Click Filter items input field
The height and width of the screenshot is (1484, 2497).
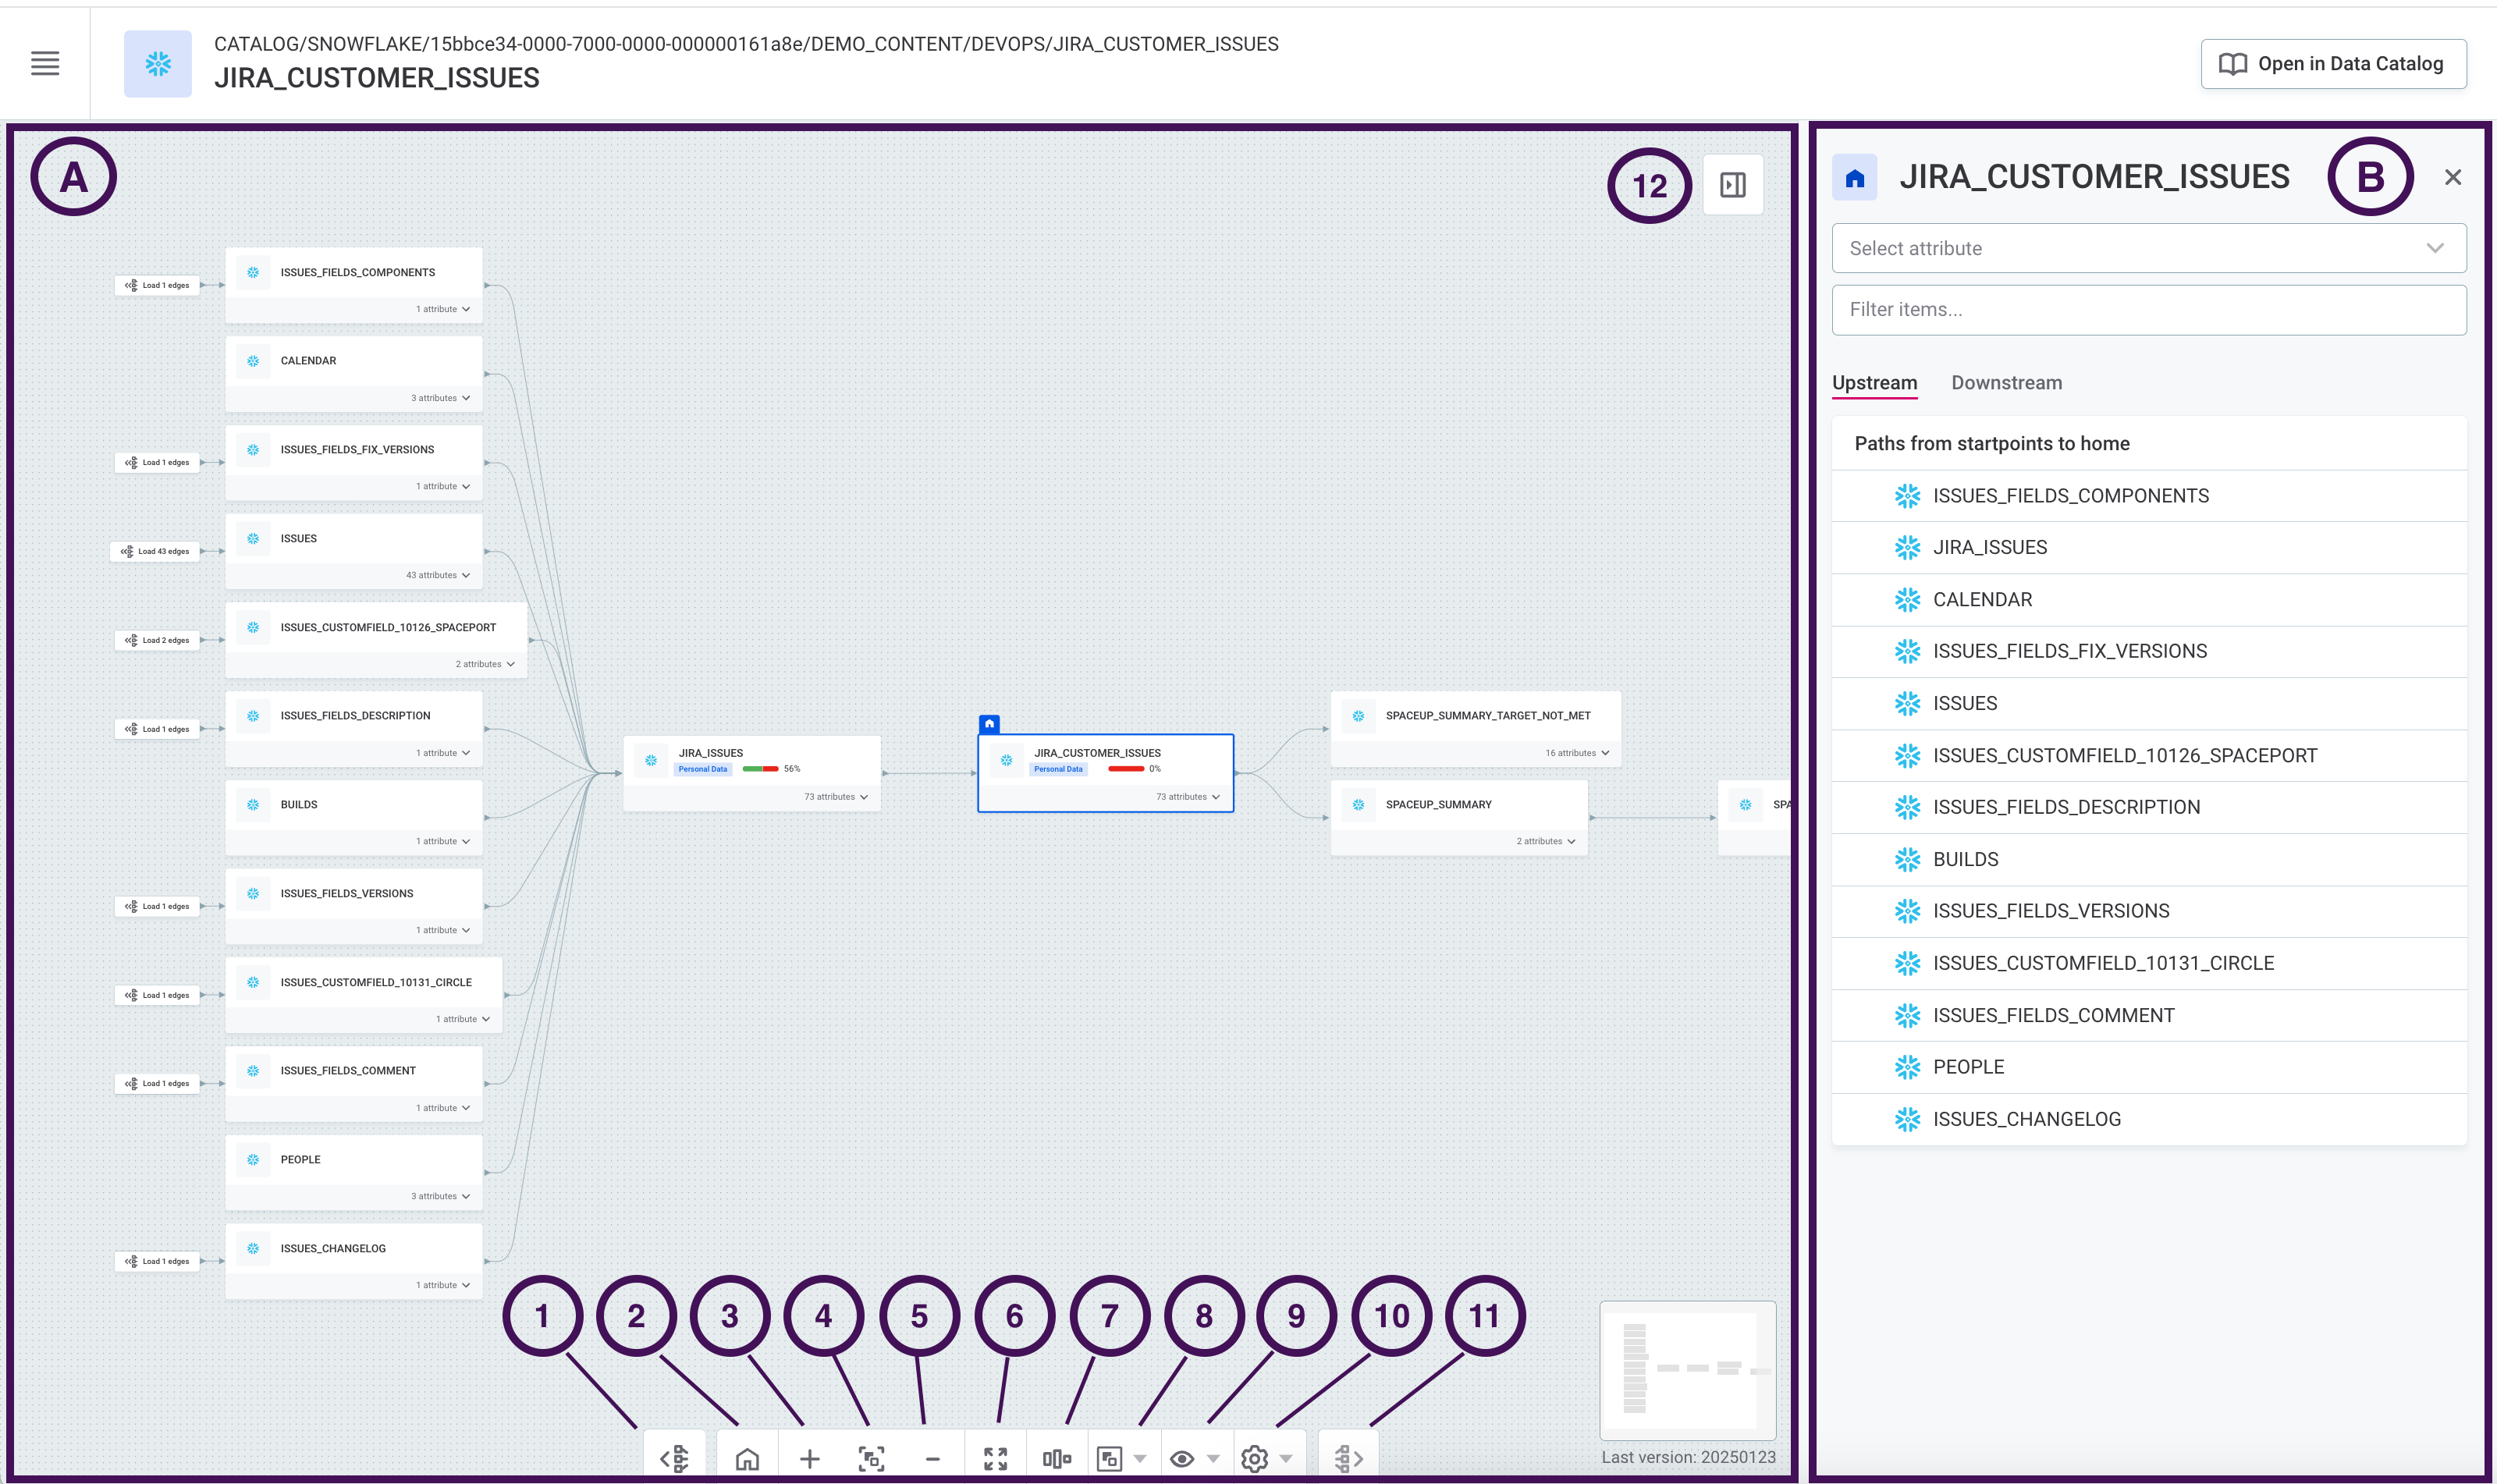click(2147, 309)
